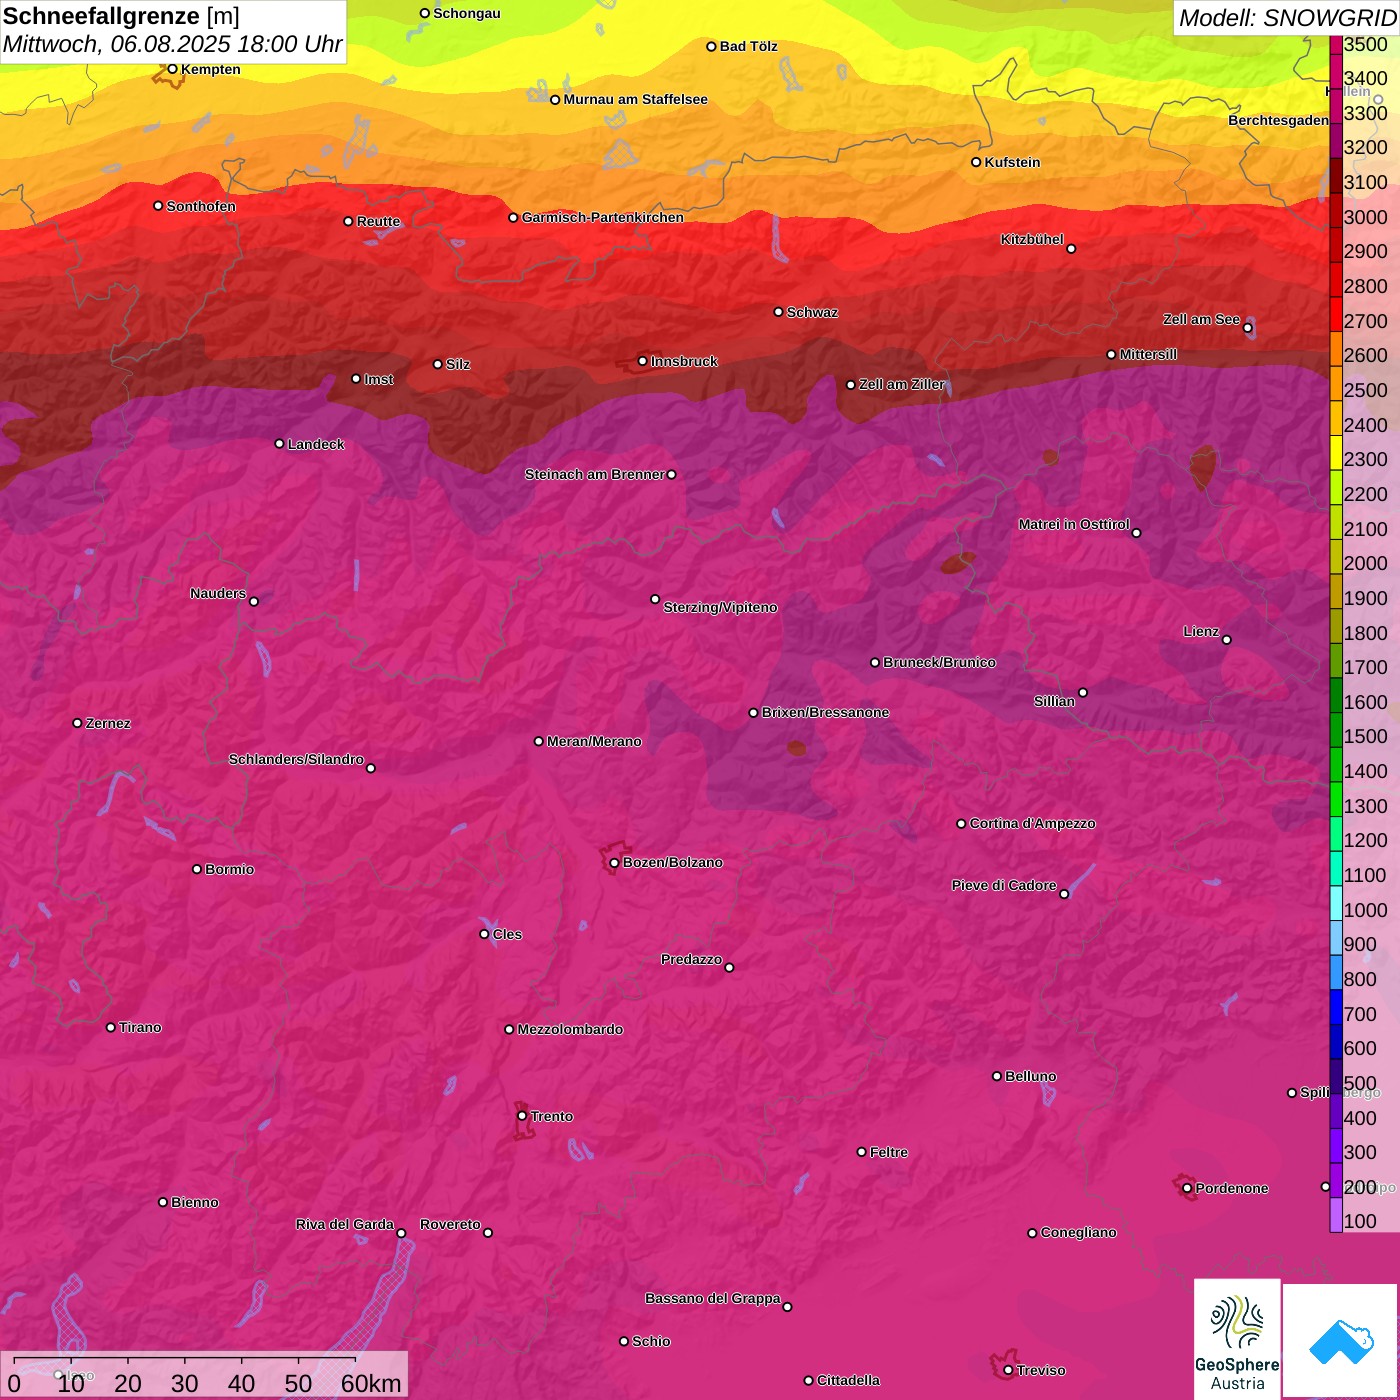
Task: Click the blue hand logo icon
Action: point(1341,1342)
